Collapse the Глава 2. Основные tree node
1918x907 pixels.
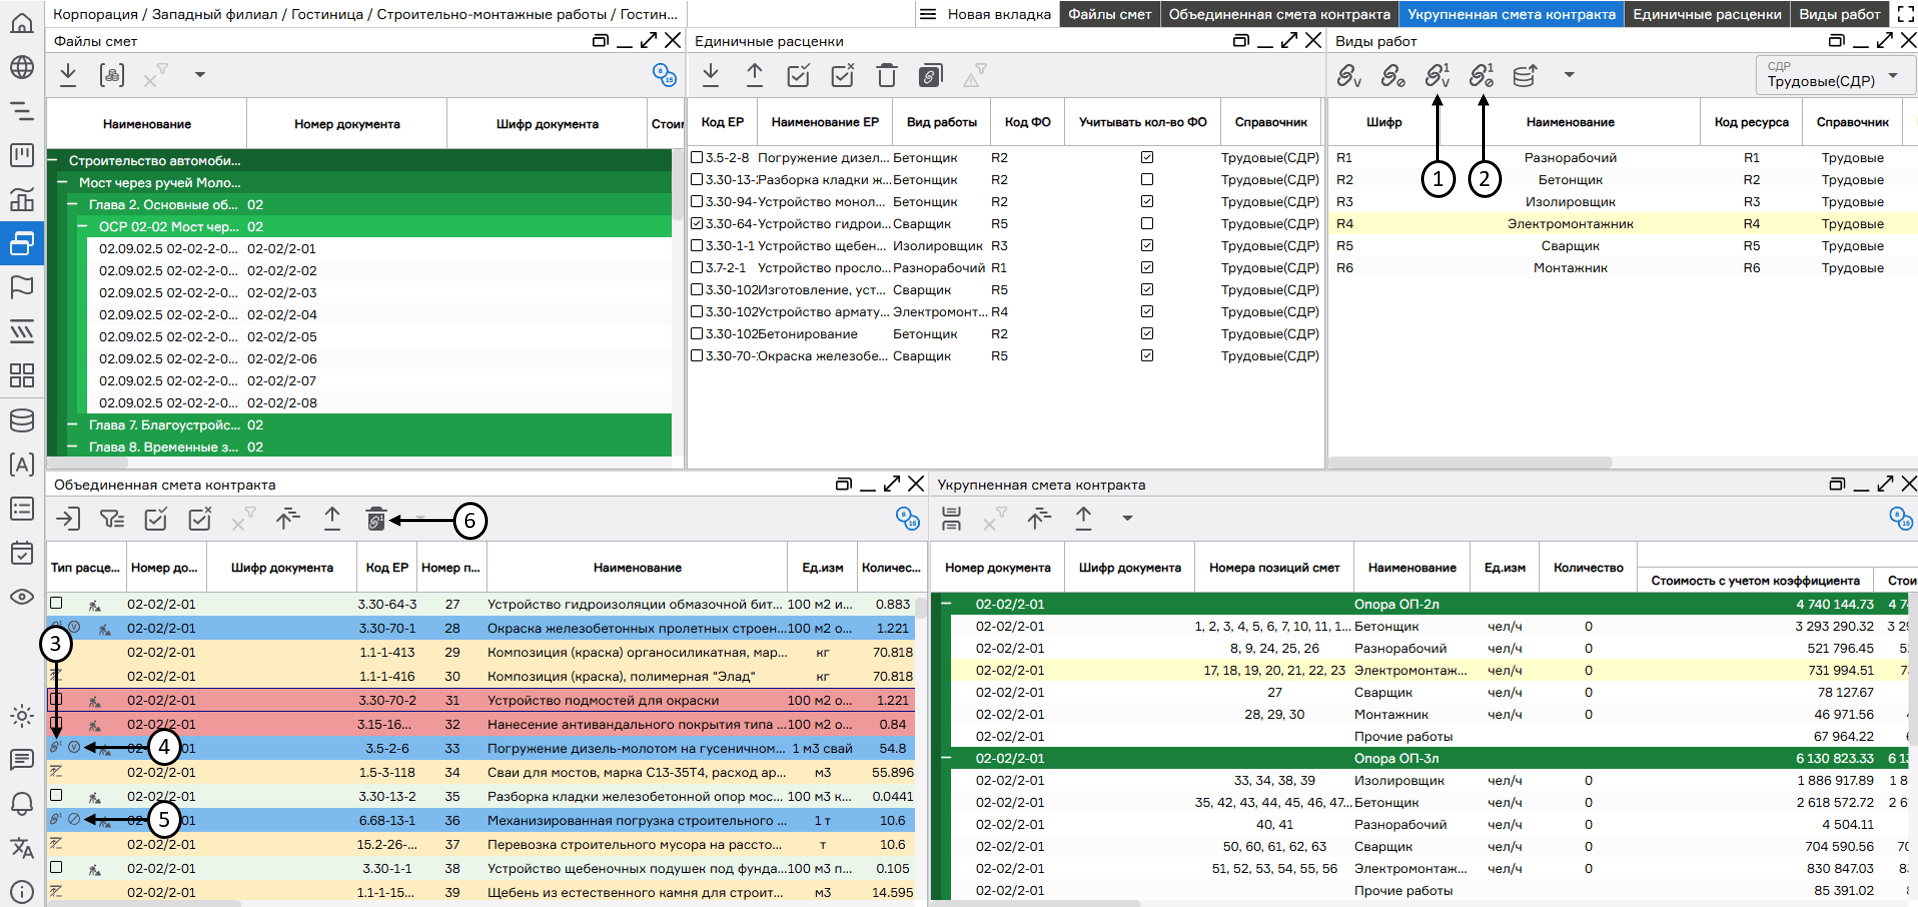coord(73,204)
